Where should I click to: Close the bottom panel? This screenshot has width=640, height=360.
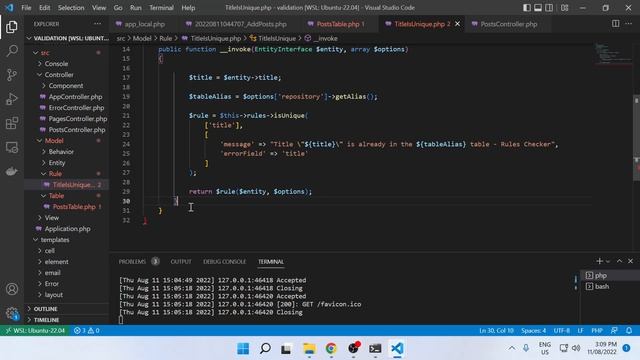pyautogui.click(x=631, y=261)
